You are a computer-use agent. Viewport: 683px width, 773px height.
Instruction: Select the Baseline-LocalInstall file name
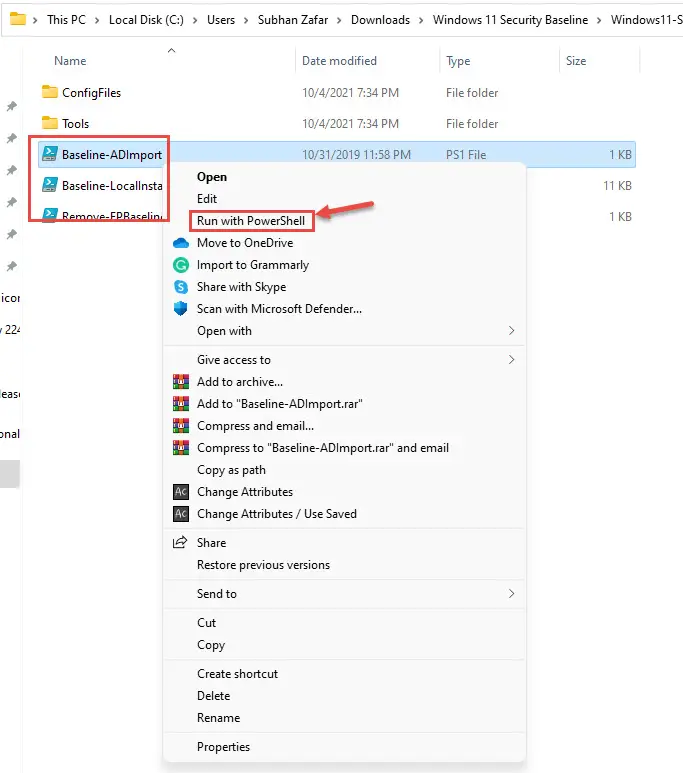pyautogui.click(x=112, y=185)
